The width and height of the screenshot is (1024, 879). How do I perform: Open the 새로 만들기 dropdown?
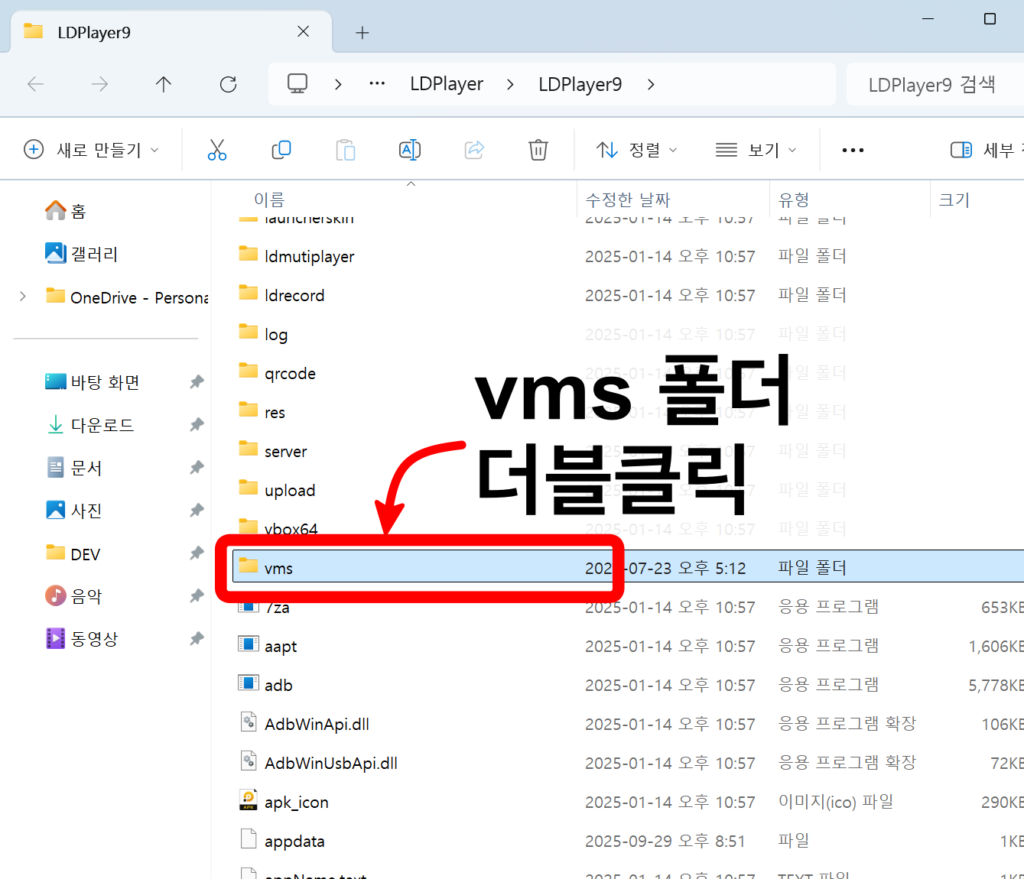(x=91, y=150)
